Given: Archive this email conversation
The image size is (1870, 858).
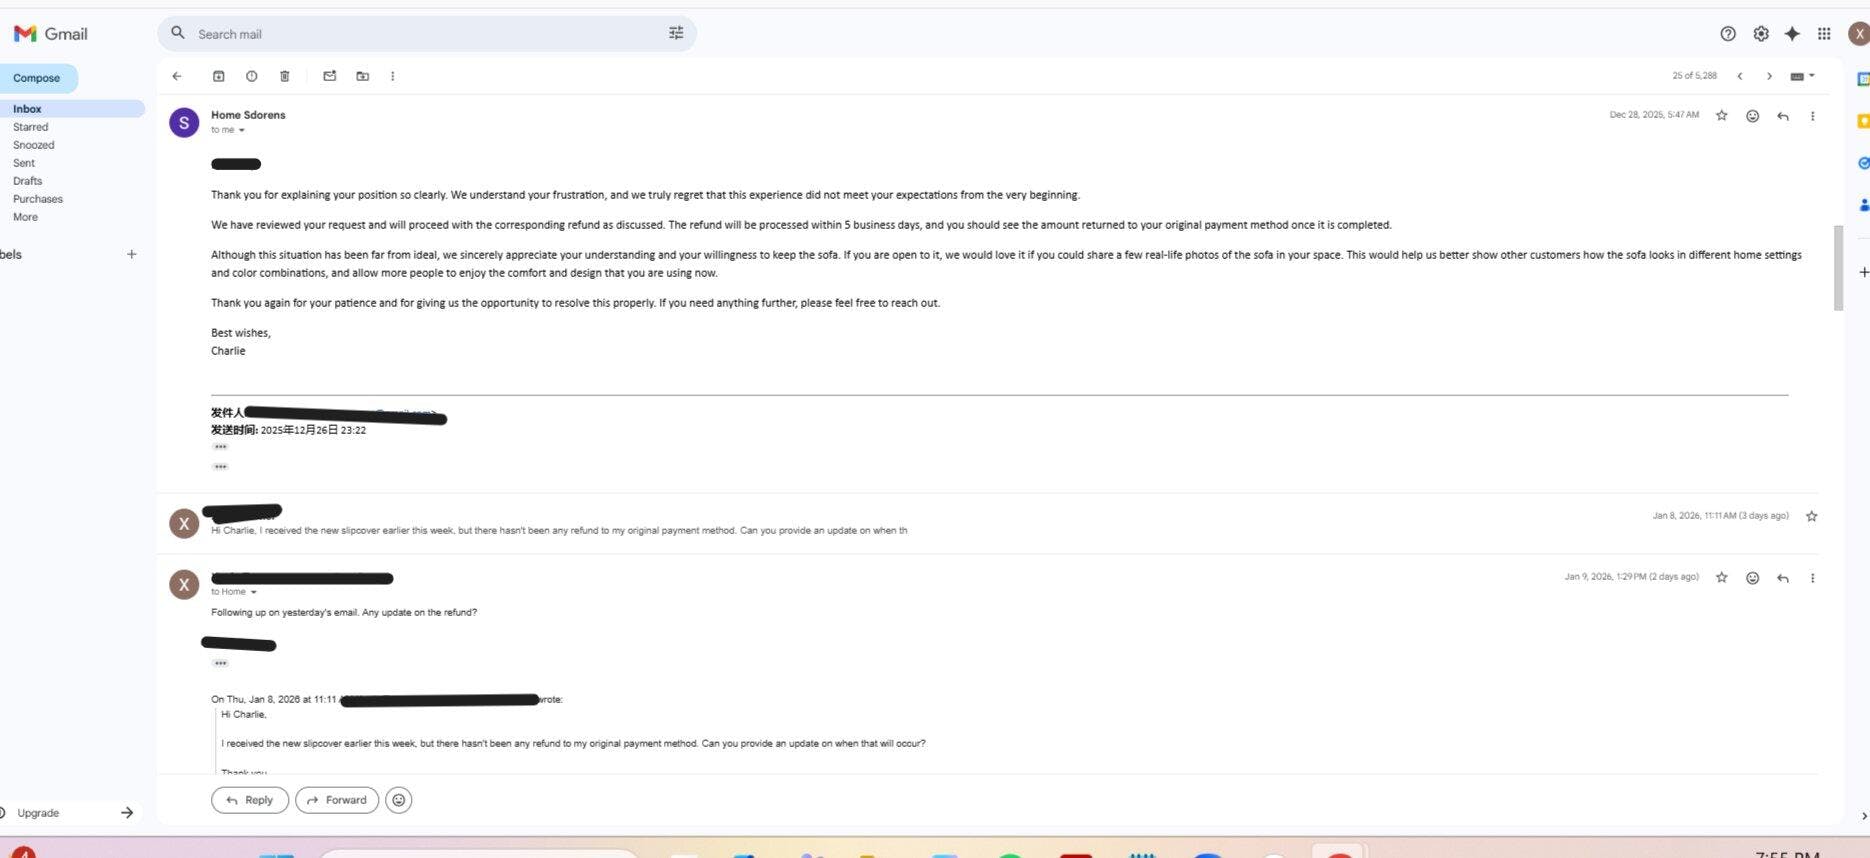Looking at the screenshot, I should point(219,76).
